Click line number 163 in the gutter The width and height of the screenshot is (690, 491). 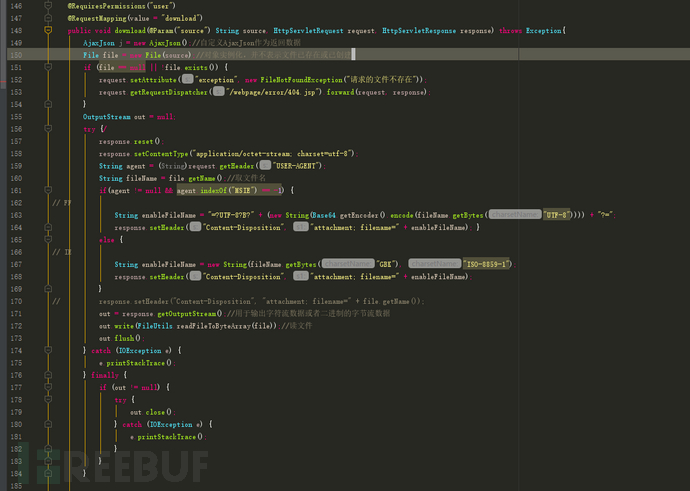[16, 215]
